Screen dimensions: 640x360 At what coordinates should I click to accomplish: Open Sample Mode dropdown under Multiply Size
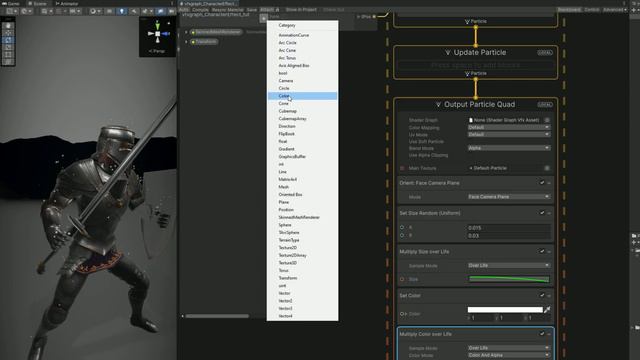(x=509, y=265)
